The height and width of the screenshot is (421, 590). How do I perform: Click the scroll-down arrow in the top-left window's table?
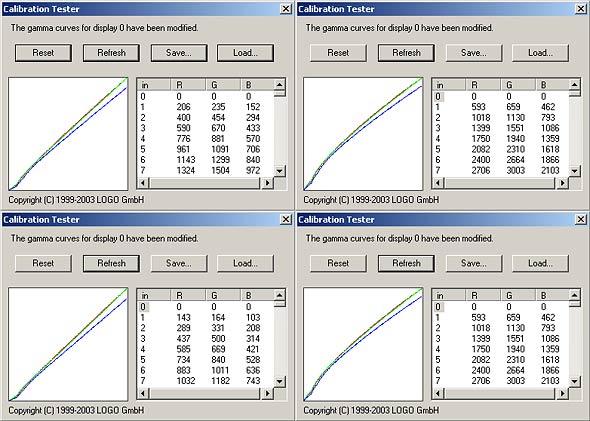pos(280,171)
